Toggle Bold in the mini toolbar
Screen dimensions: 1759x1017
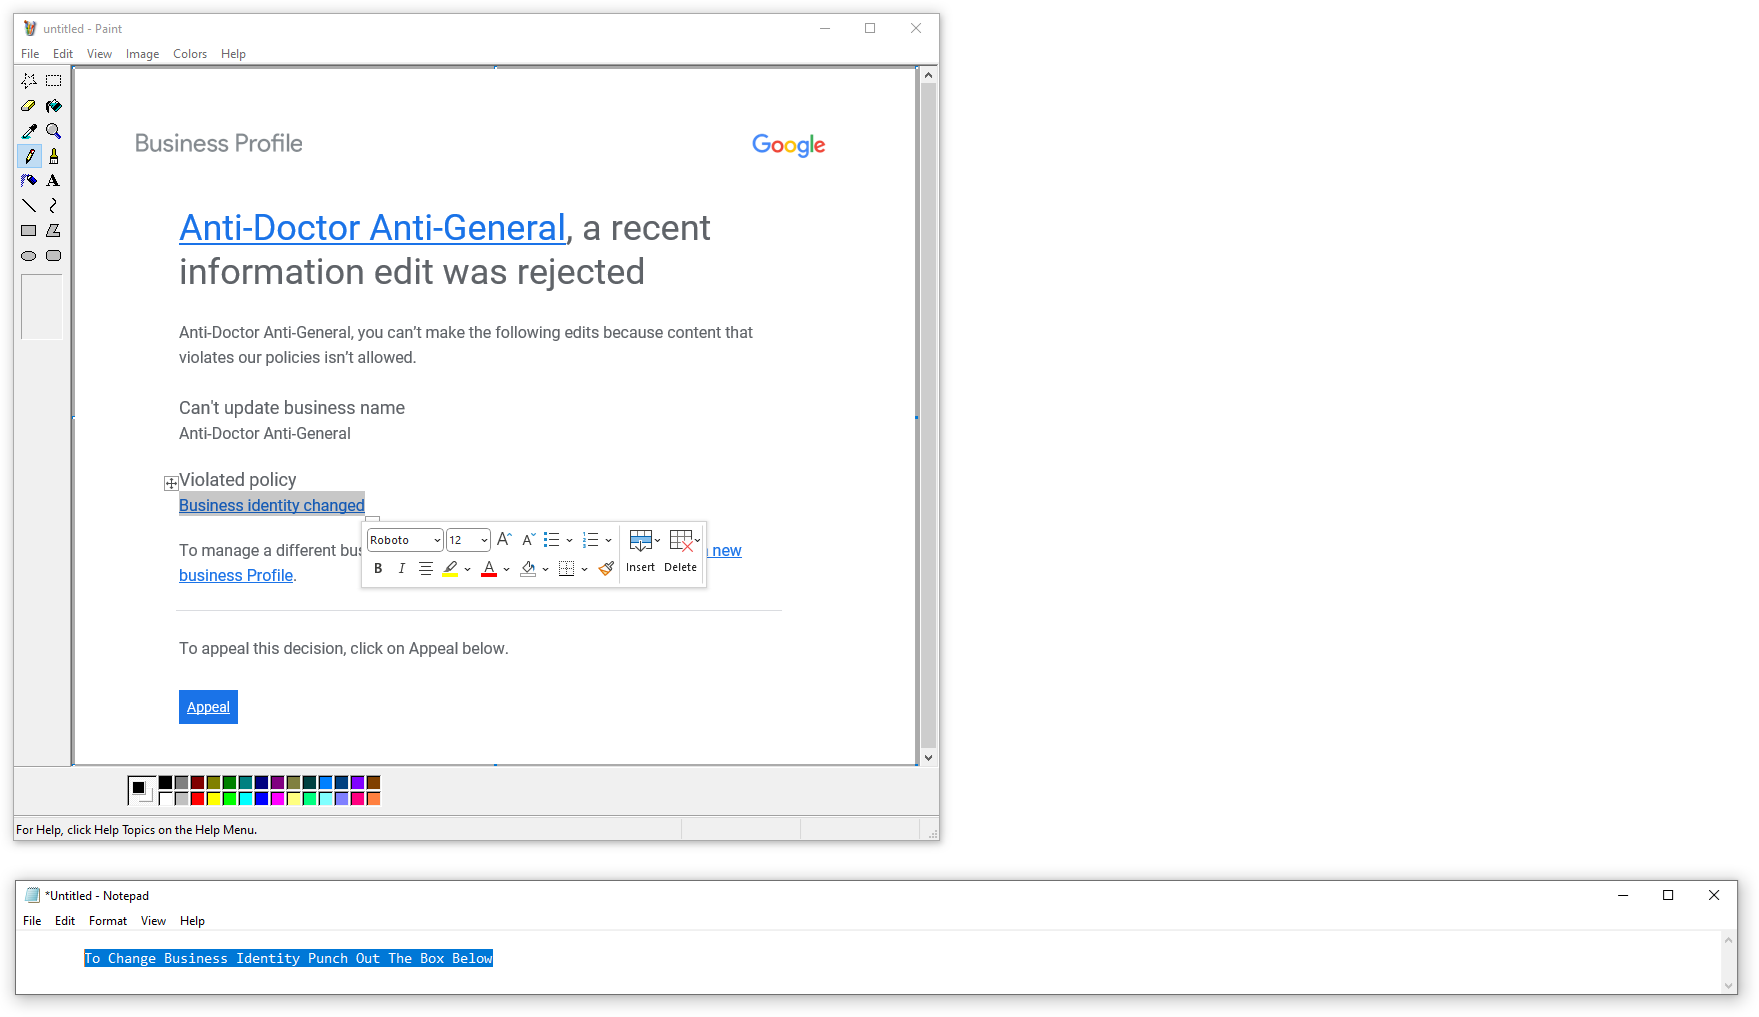point(378,569)
